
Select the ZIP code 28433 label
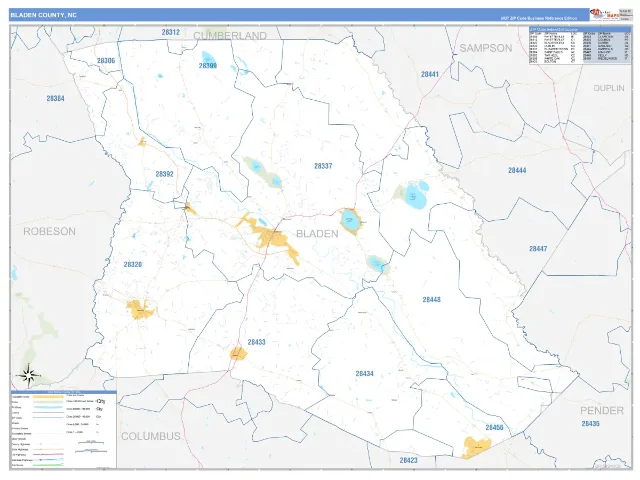click(256, 342)
